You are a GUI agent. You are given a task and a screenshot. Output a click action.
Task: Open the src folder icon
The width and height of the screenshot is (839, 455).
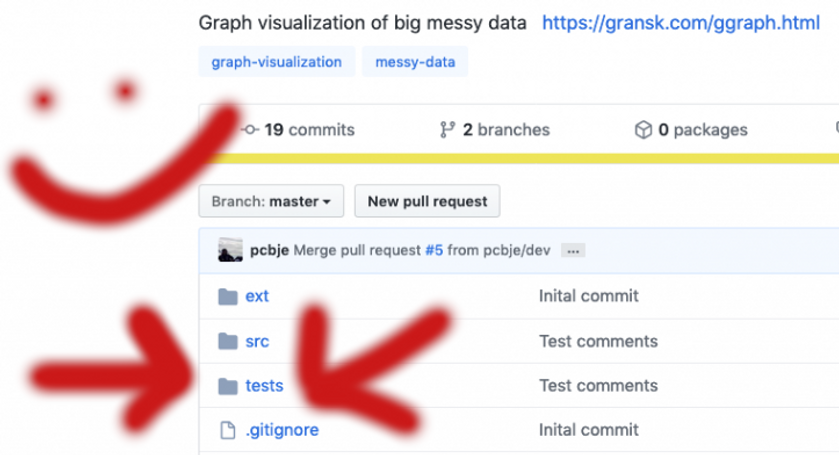click(x=228, y=342)
